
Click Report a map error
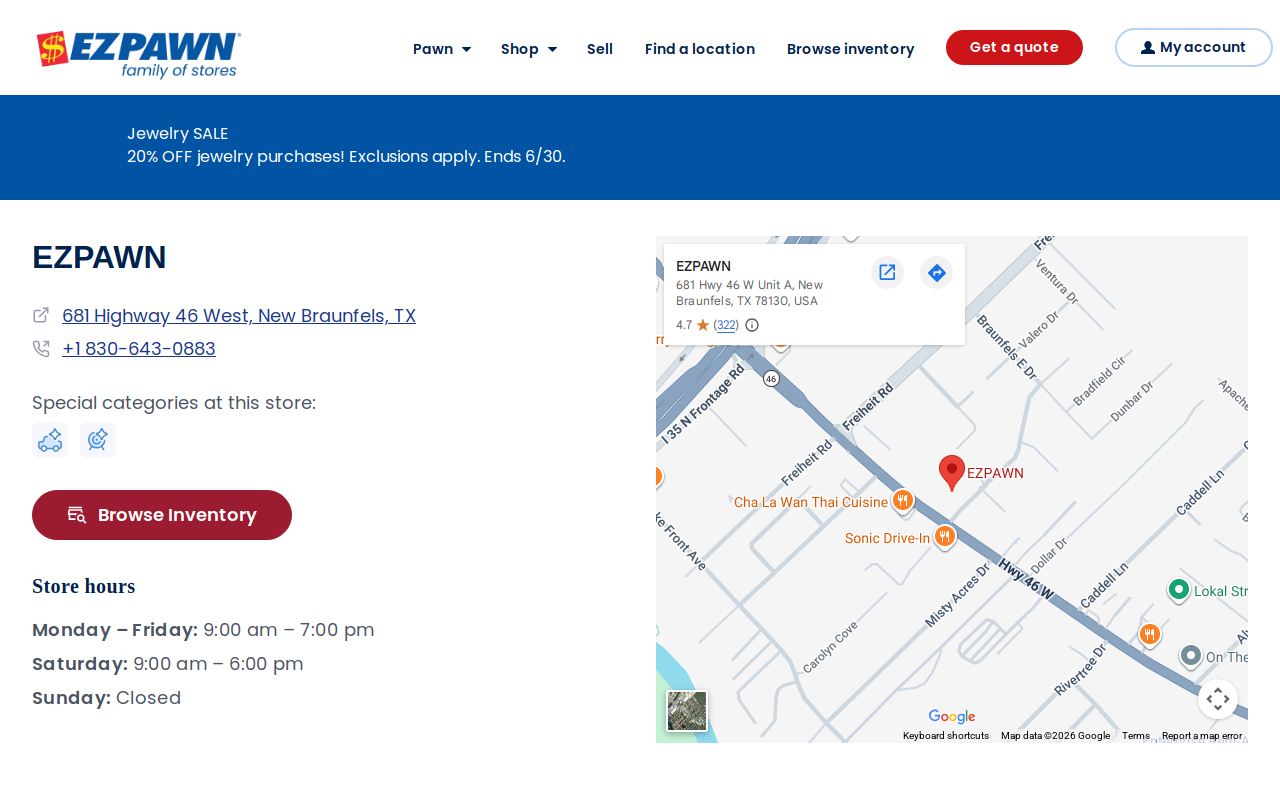click(x=1202, y=736)
